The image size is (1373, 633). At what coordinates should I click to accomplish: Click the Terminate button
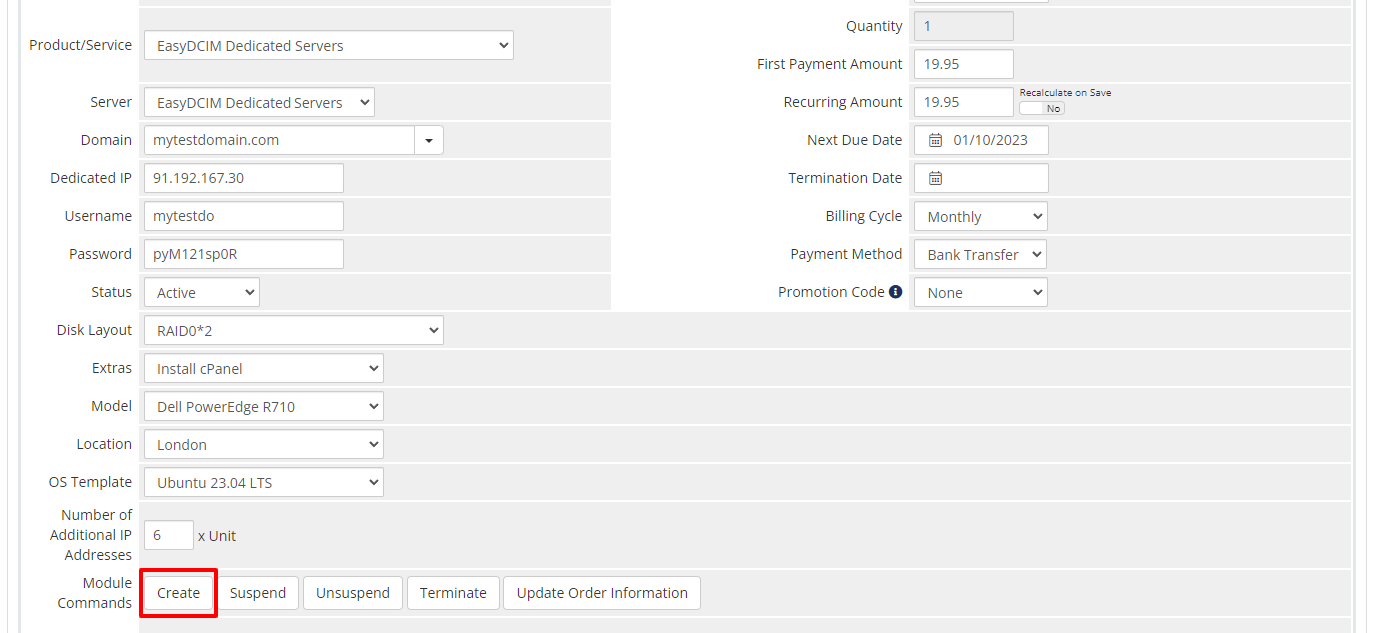pyautogui.click(x=453, y=593)
